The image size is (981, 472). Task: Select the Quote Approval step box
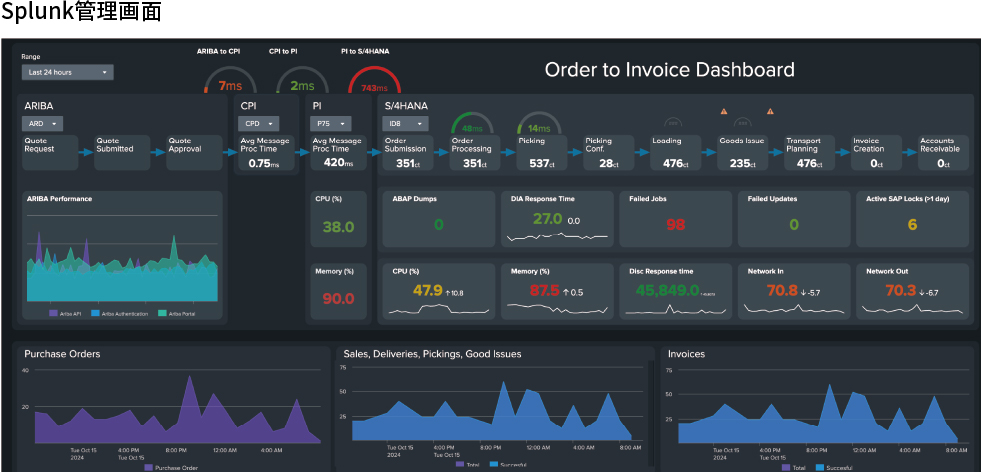pos(194,152)
